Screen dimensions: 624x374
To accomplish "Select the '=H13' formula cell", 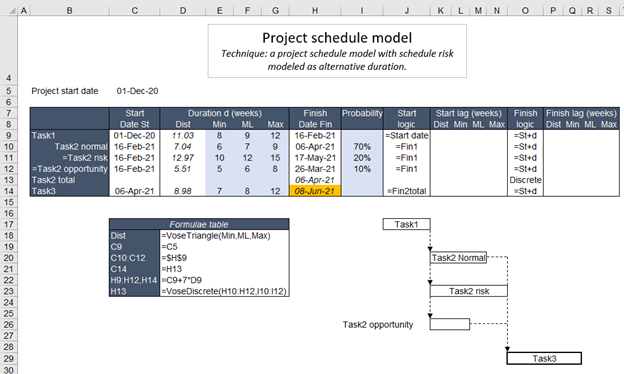I will 224,269.
